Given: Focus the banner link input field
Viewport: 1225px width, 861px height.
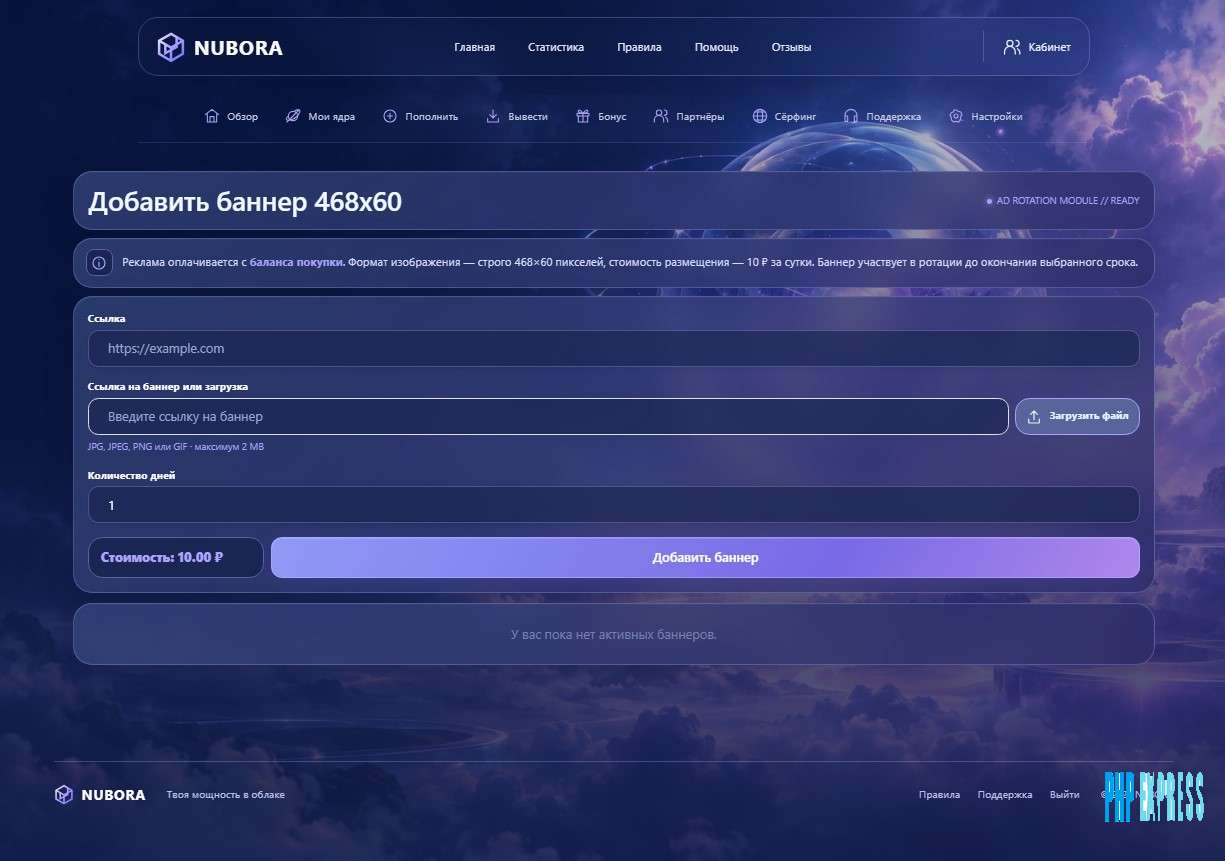Looking at the screenshot, I should (548, 416).
